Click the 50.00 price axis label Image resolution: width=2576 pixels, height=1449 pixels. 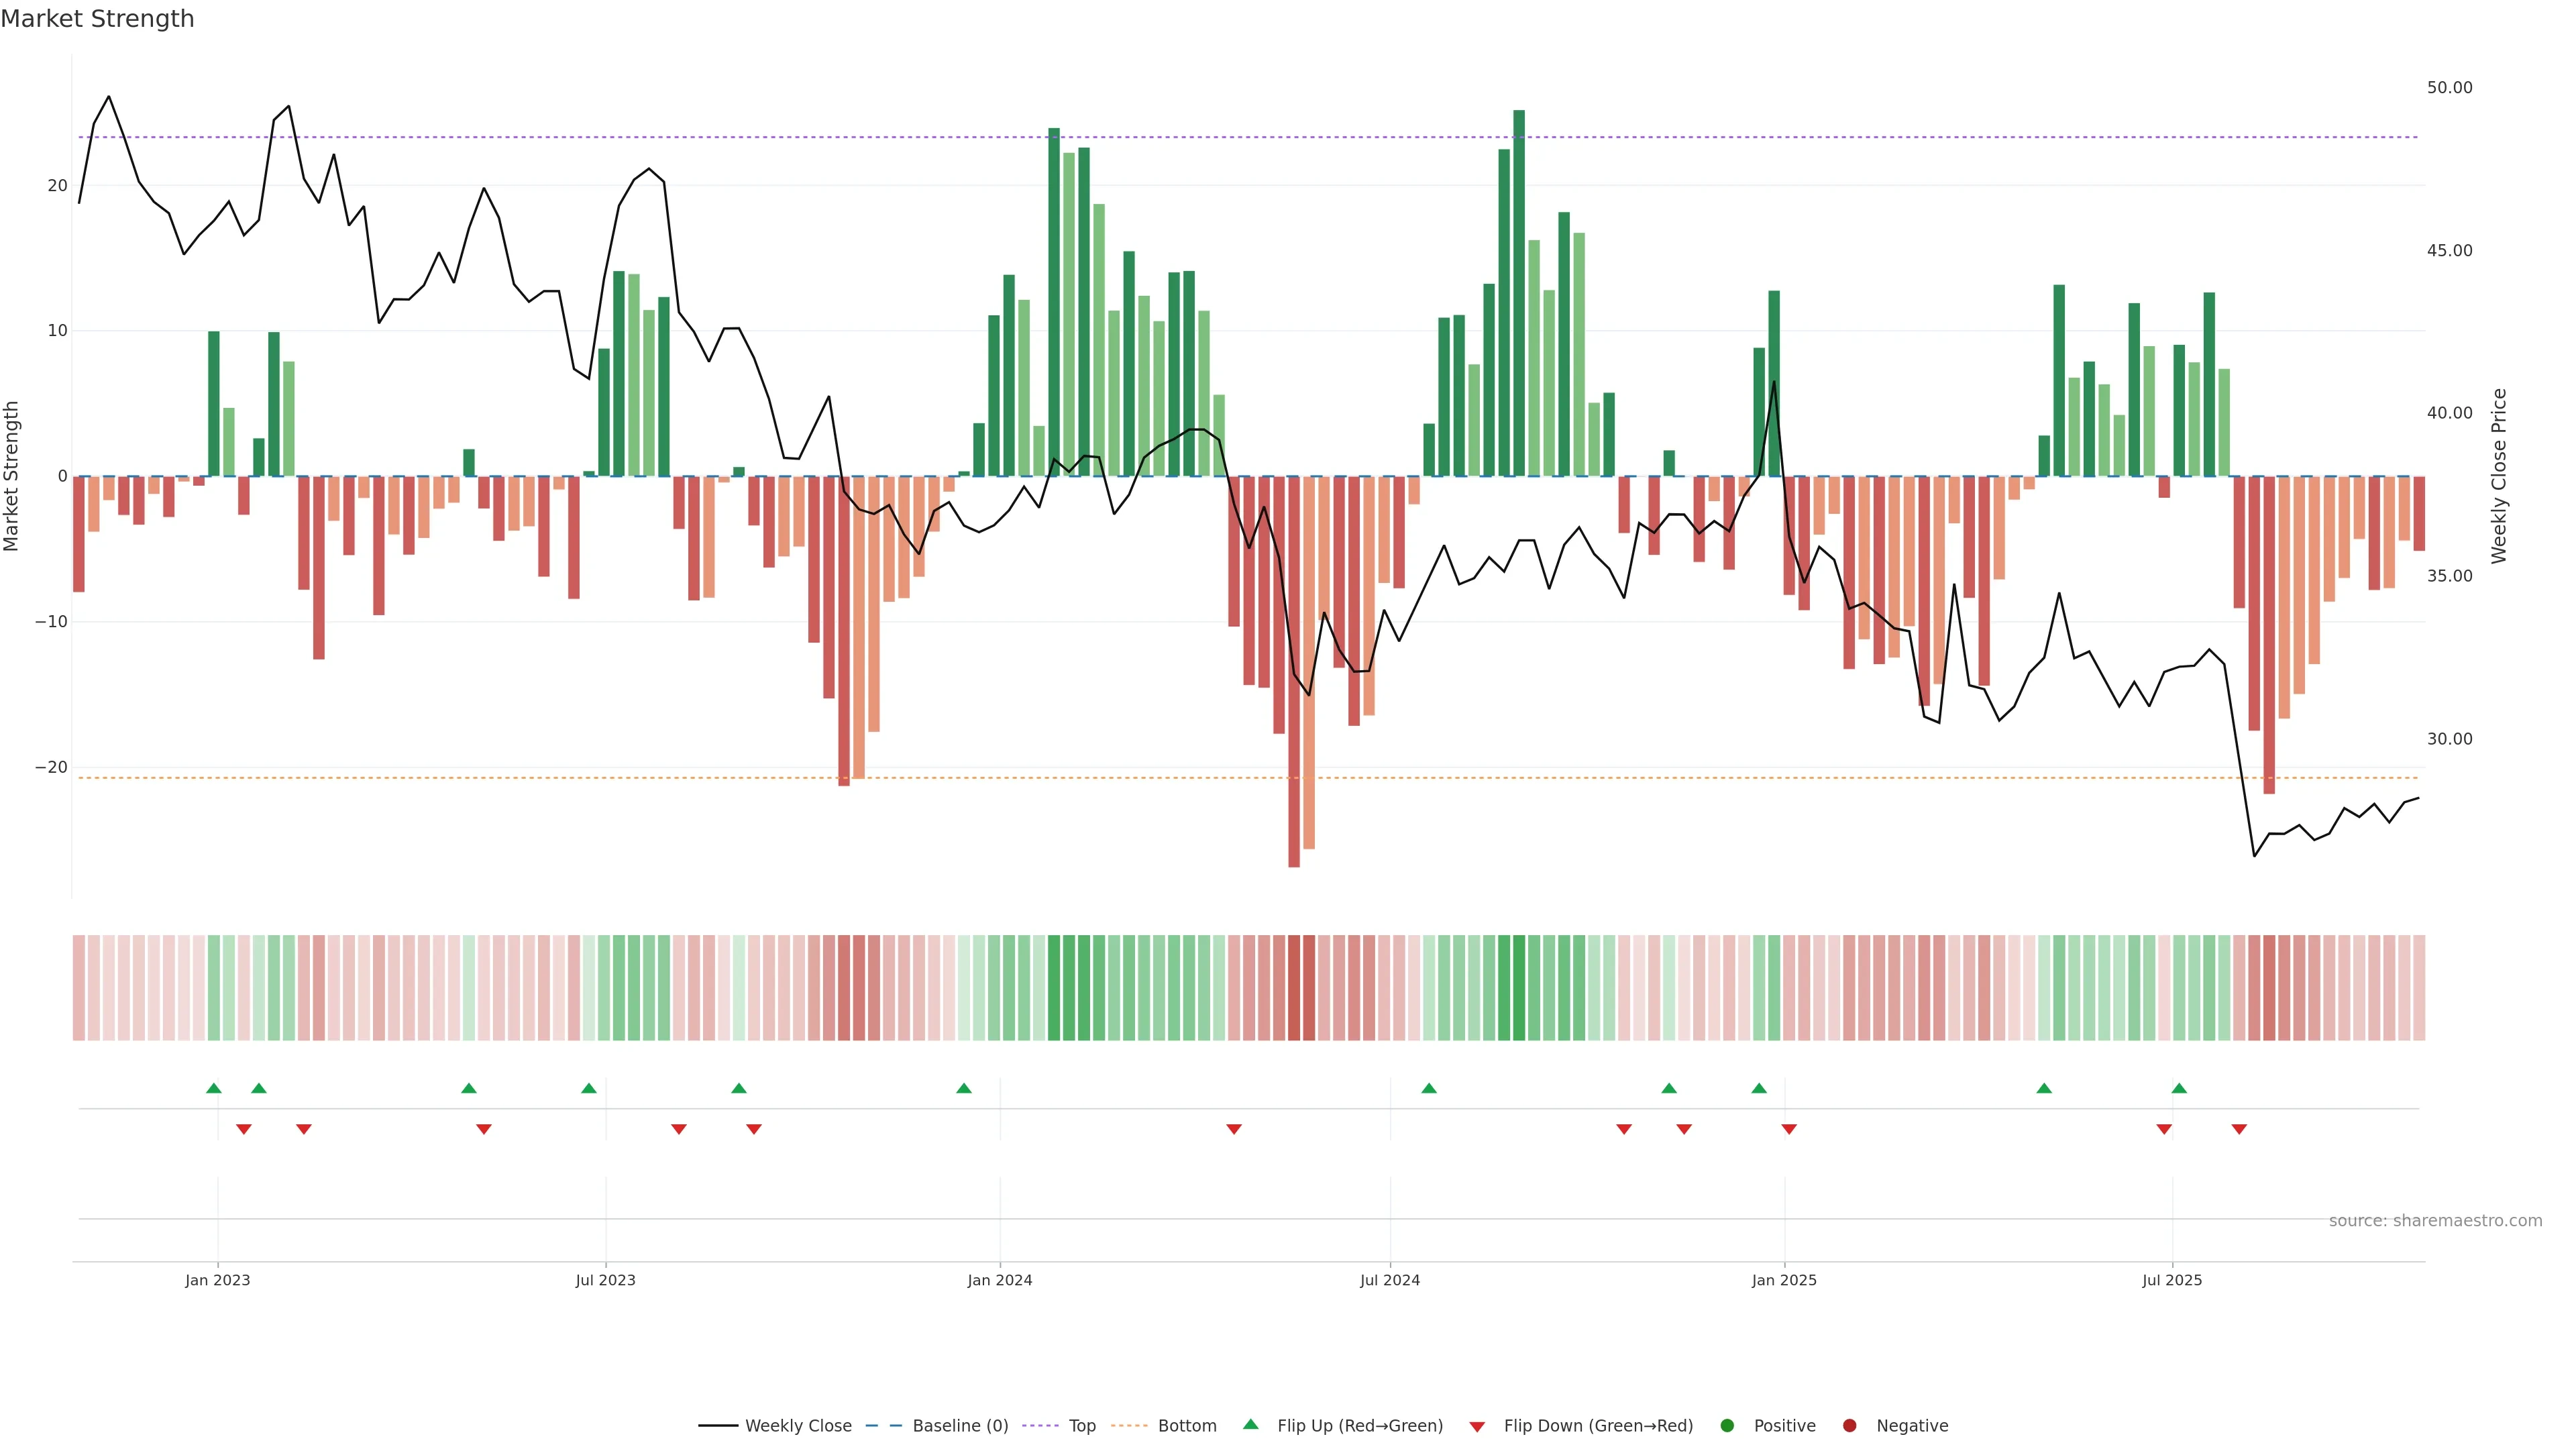coord(2449,88)
